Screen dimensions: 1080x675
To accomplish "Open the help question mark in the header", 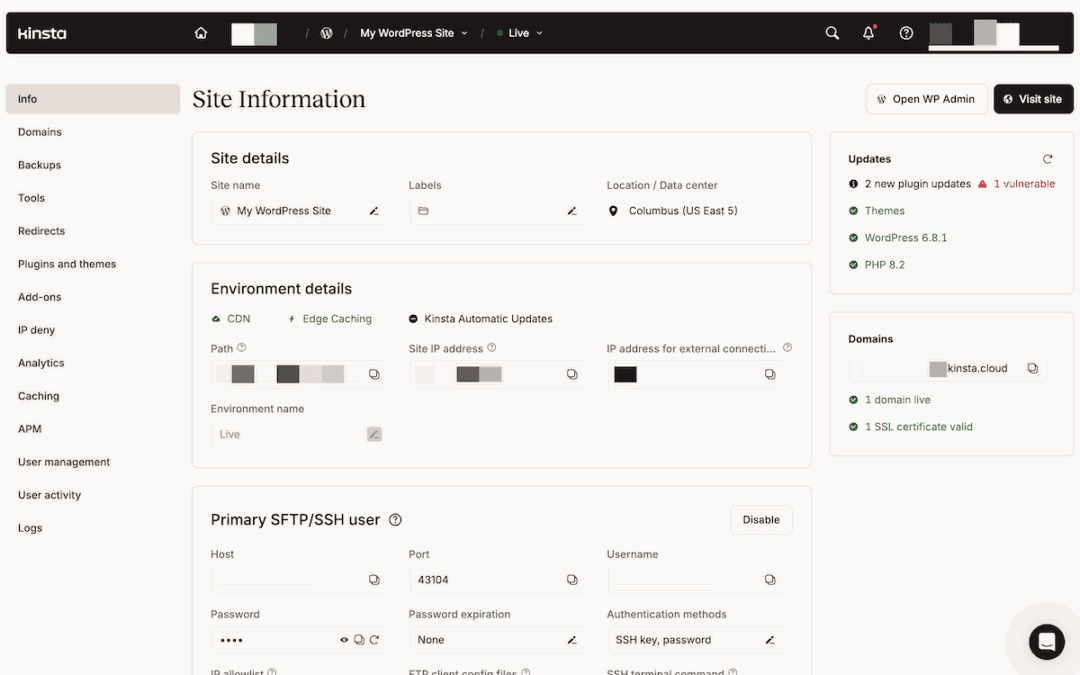I will 906,32.
